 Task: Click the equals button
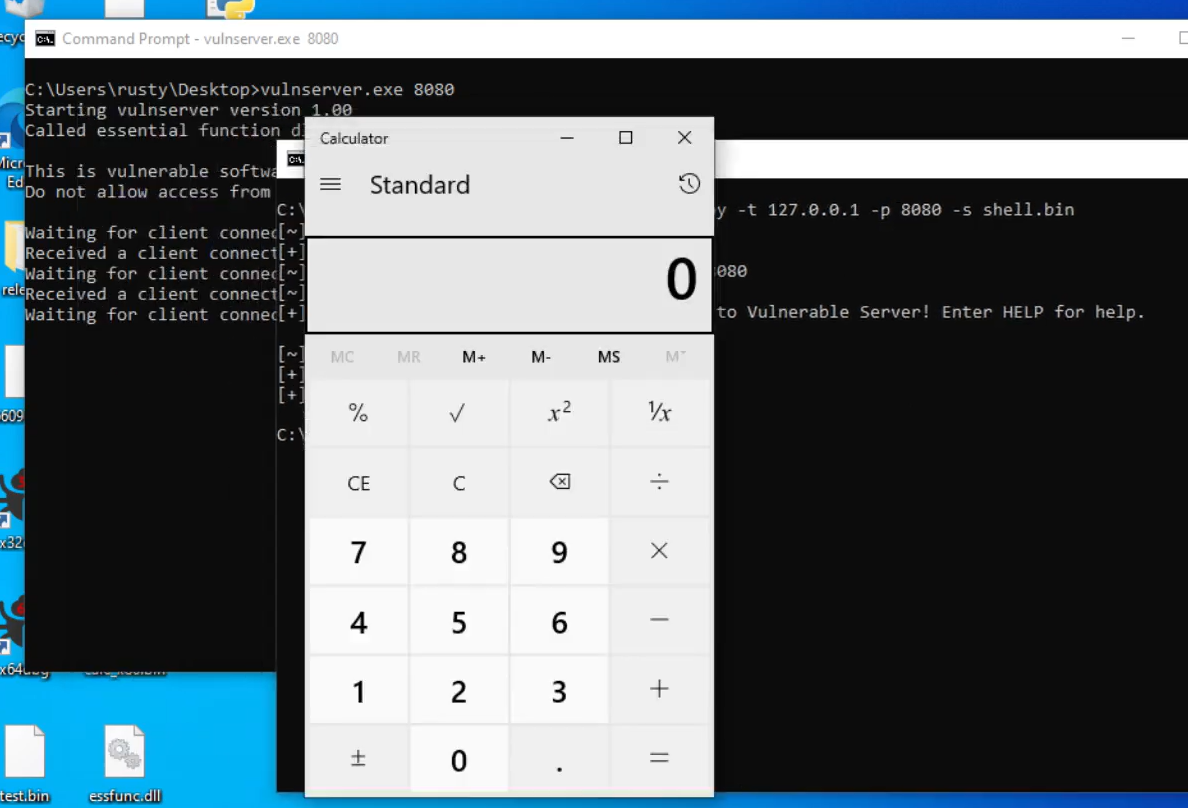click(x=659, y=759)
